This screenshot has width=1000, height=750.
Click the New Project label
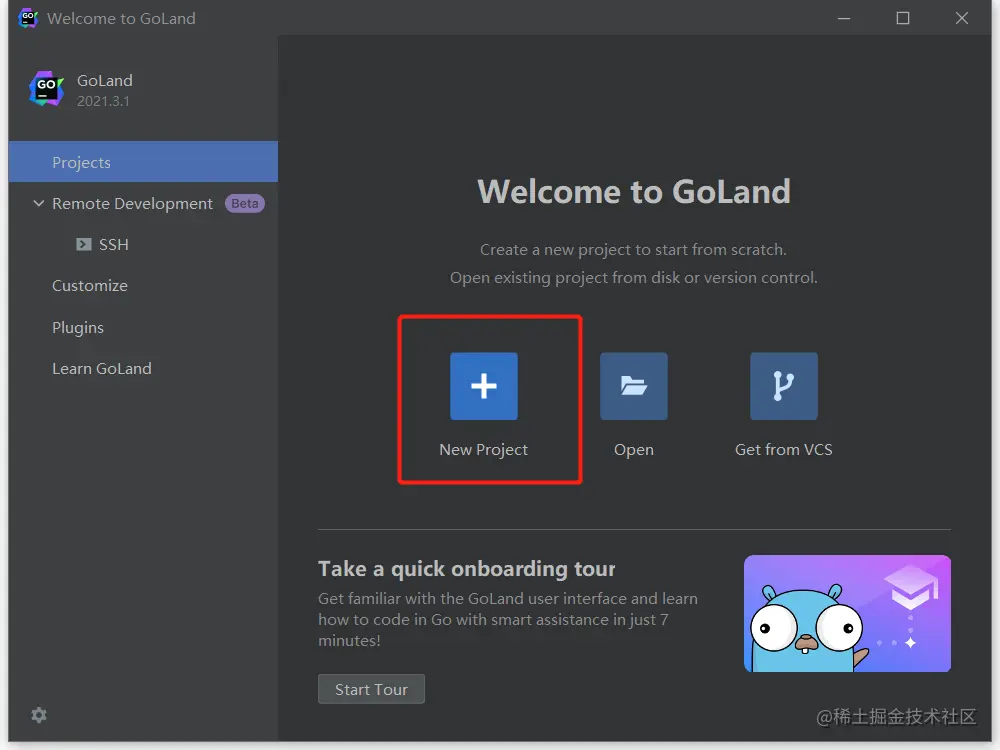[483, 450]
